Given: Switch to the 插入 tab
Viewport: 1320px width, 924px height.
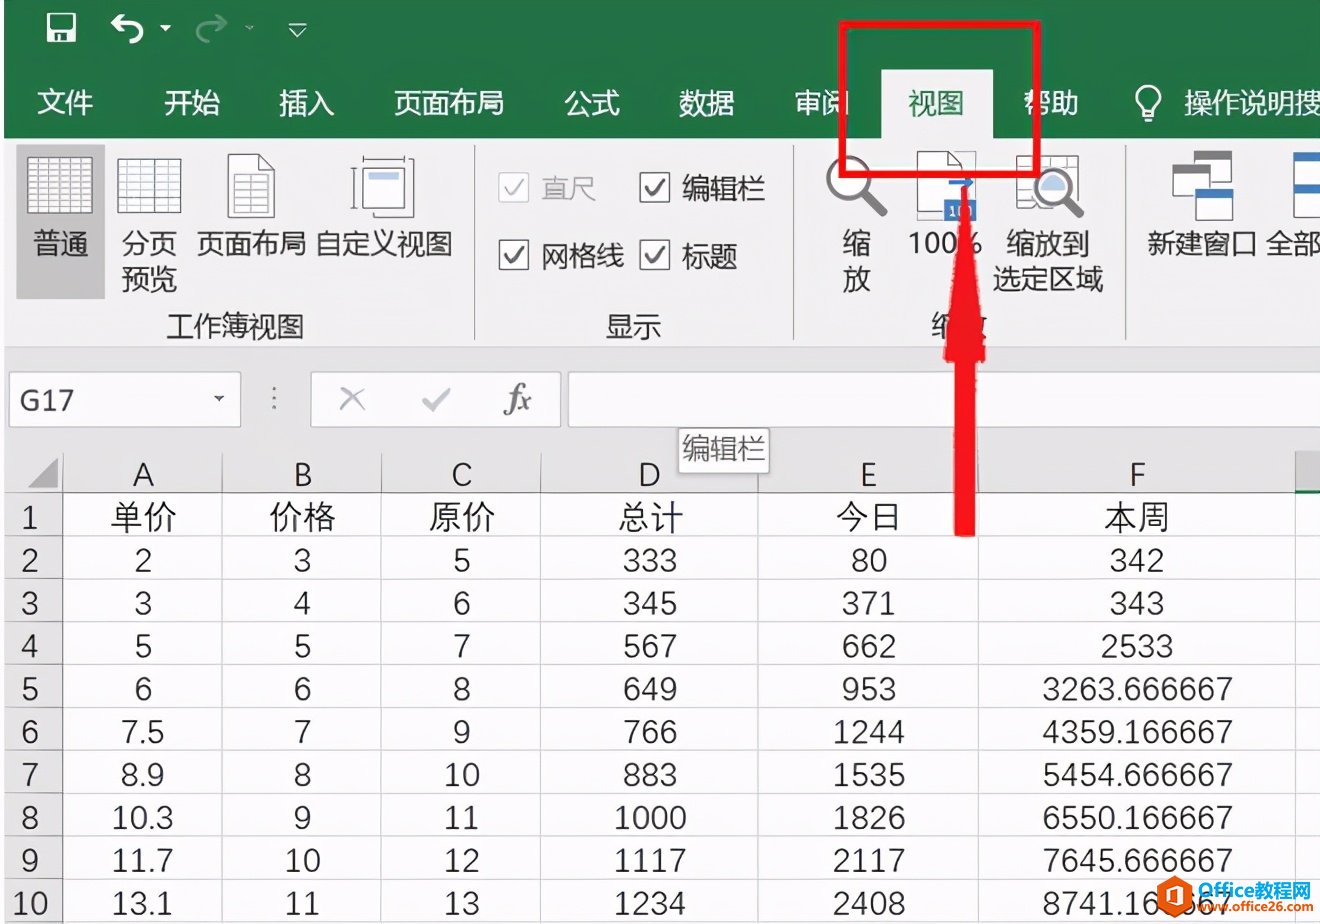Looking at the screenshot, I should (306, 103).
